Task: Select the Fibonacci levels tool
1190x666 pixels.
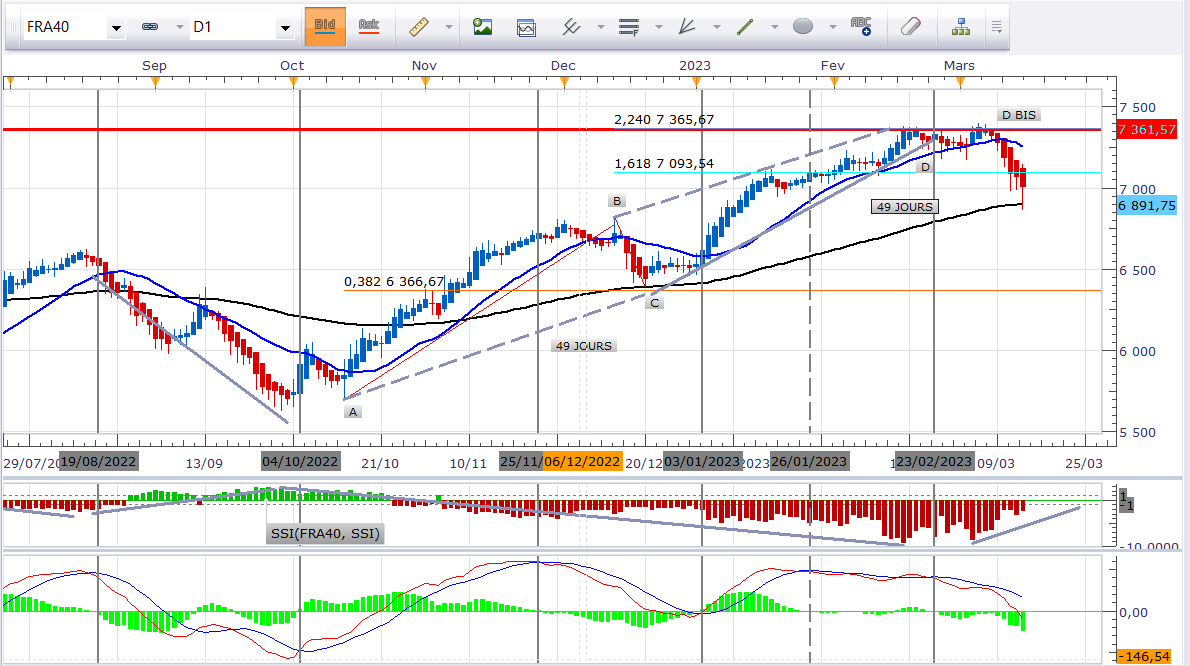Action: tap(629, 27)
